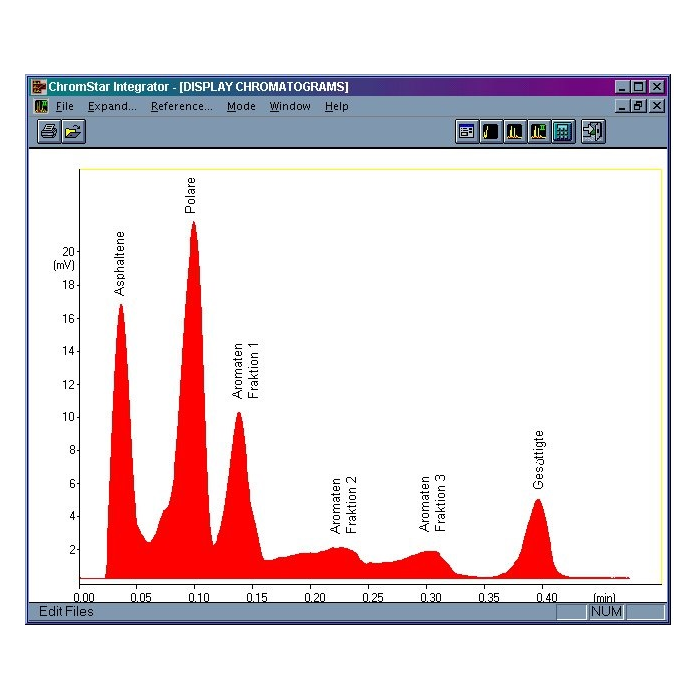Open file with the folder icon
This screenshot has height=700, width=700.
point(73,131)
